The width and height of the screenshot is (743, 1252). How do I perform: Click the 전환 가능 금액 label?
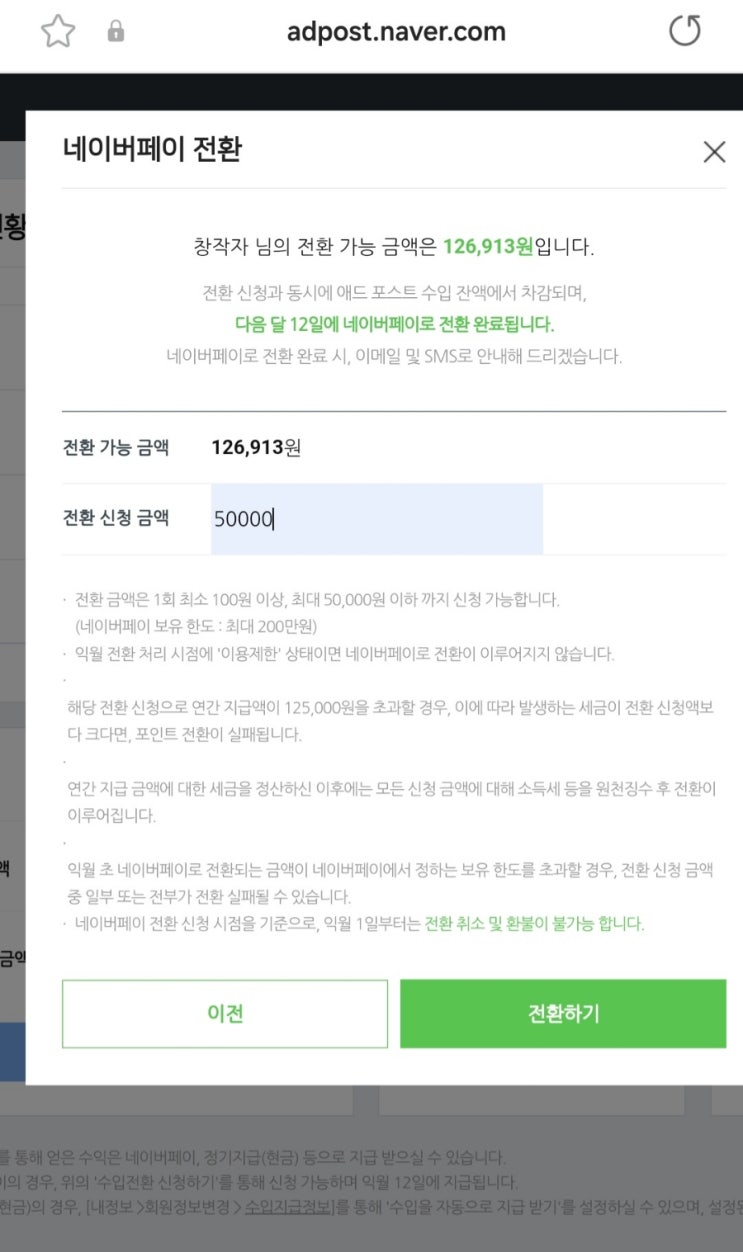coord(116,447)
